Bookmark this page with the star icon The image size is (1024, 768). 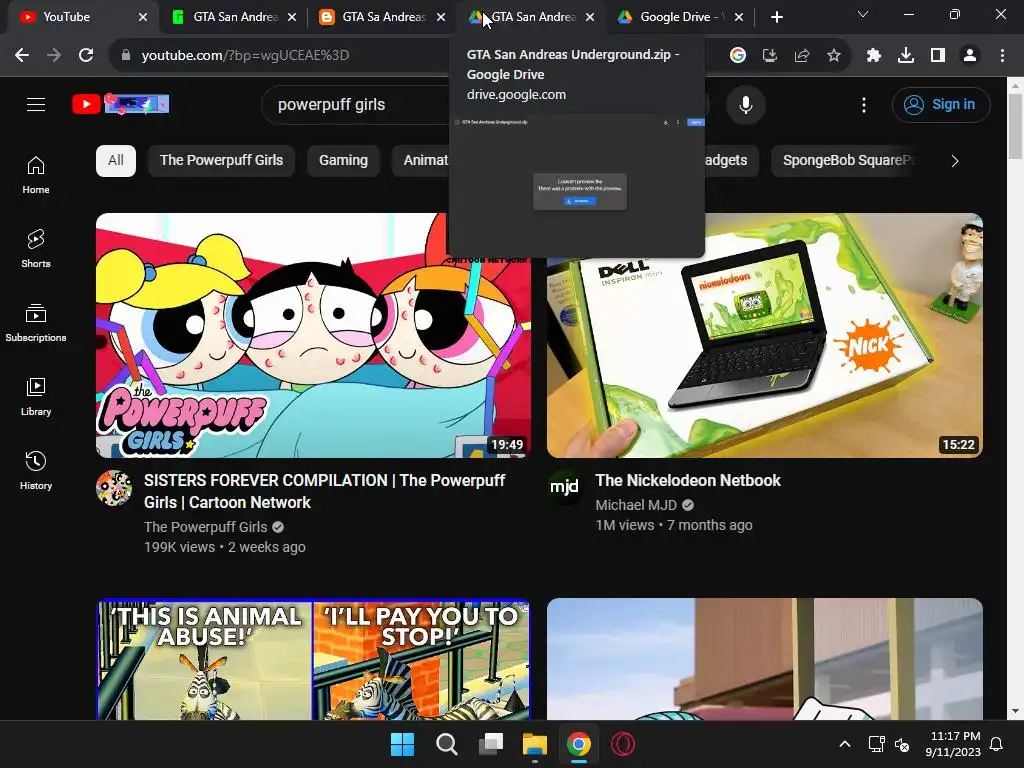(834, 56)
